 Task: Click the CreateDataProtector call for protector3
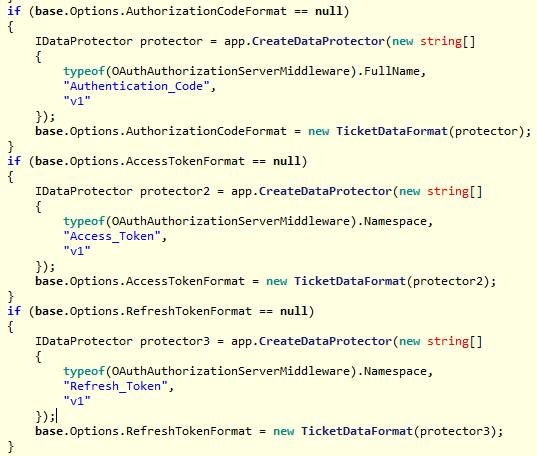(325, 341)
